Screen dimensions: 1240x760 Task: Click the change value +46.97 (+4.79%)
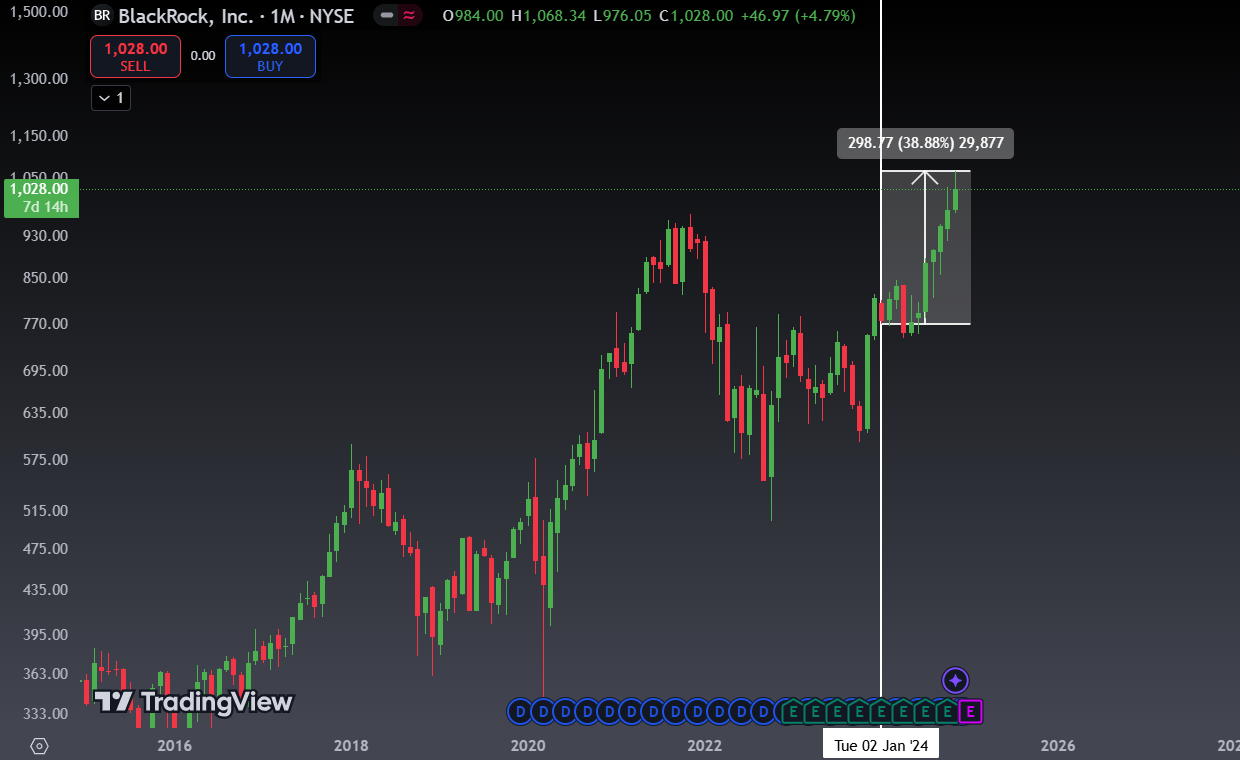(797, 15)
